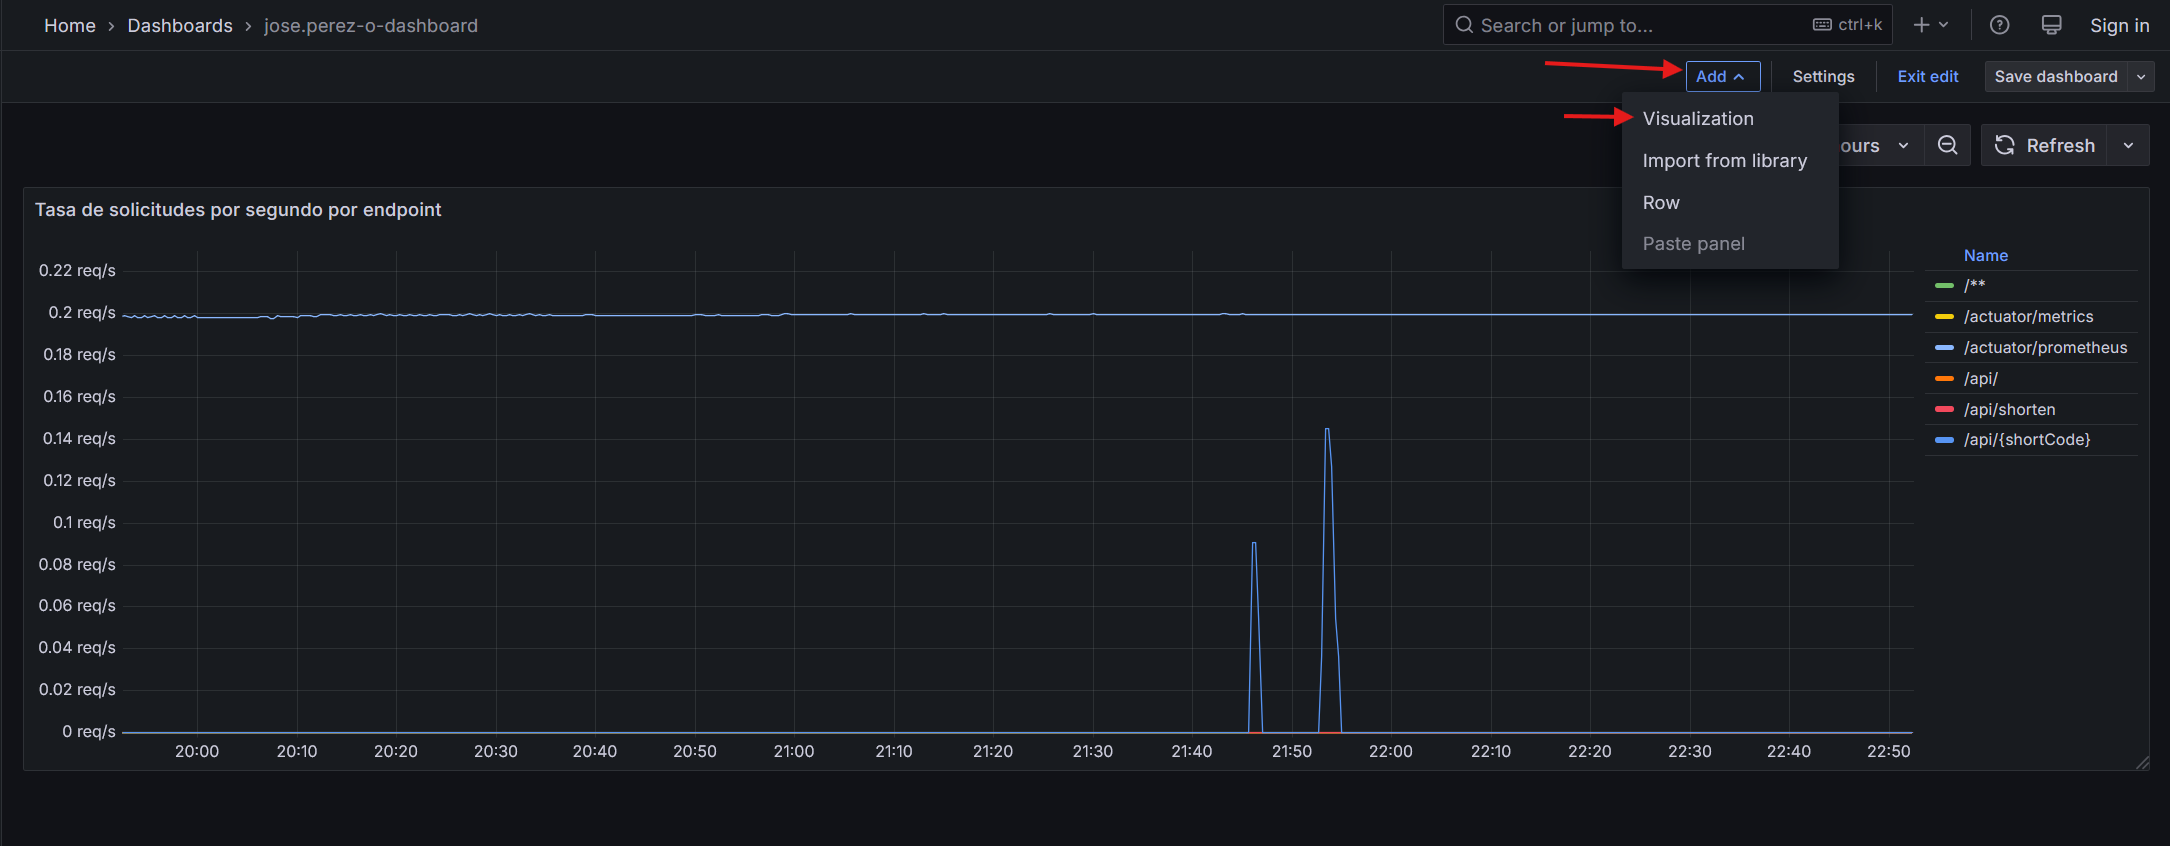Click the Refresh dashboard button
The image size is (2170, 846).
pyautogui.click(x=2045, y=146)
